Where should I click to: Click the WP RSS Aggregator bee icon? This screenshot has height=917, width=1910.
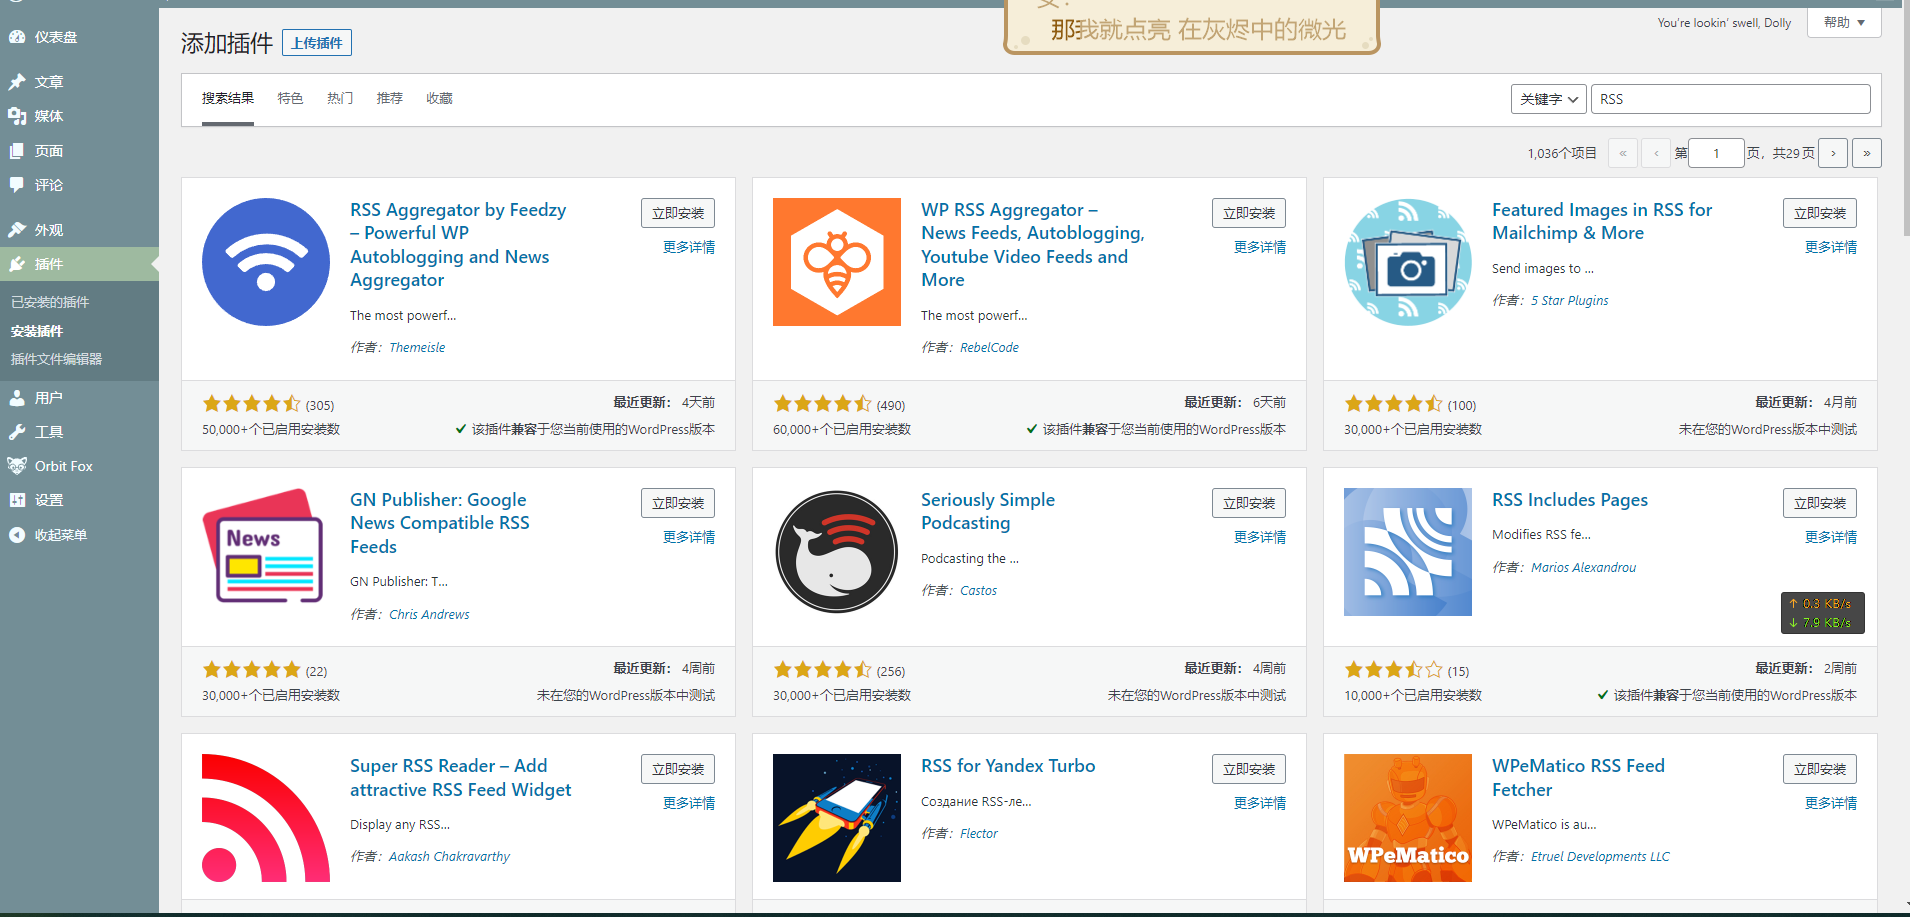[x=837, y=262]
